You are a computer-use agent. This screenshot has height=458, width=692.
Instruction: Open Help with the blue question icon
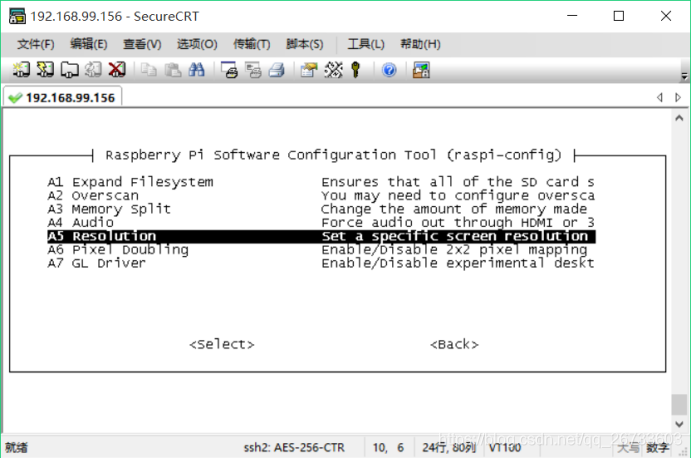pos(389,70)
